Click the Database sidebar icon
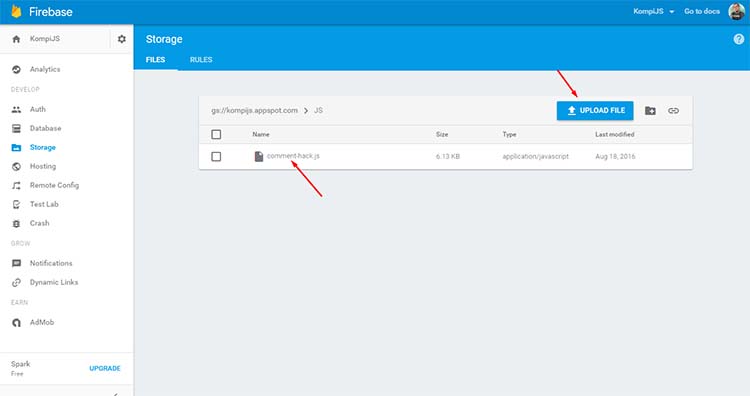750x396 pixels. point(16,128)
